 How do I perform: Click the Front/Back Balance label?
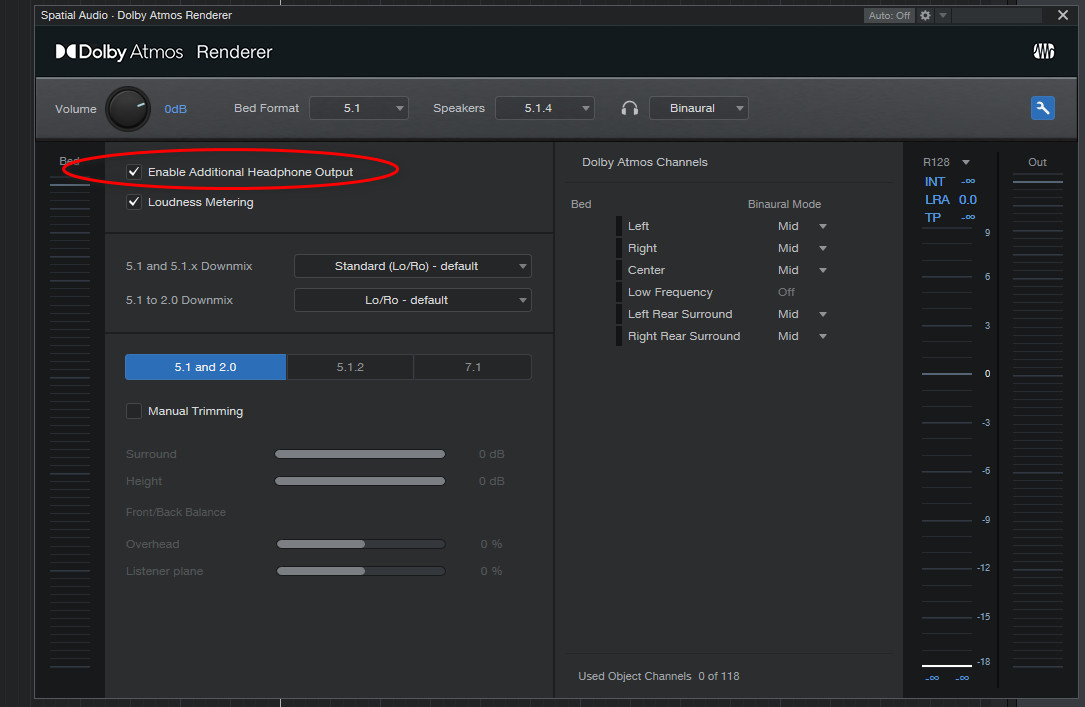176,512
